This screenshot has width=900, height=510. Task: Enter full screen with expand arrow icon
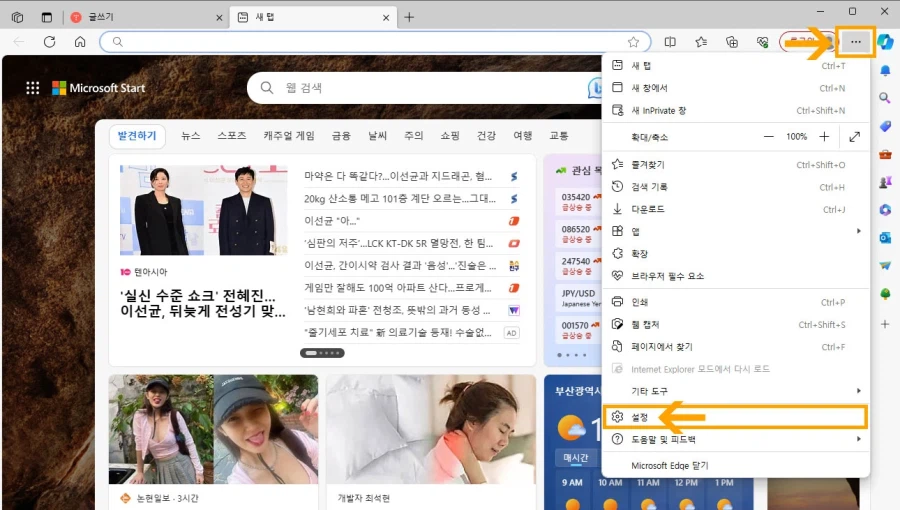click(x=855, y=137)
